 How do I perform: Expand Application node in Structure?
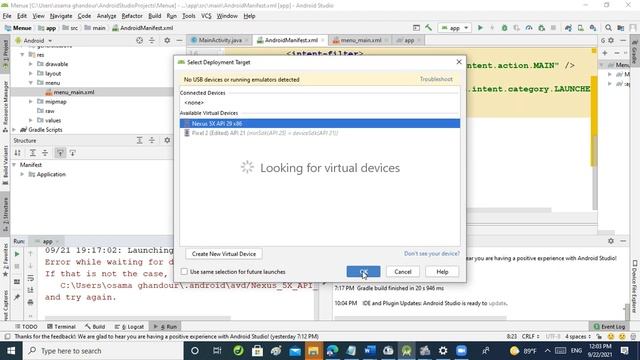coord(22,174)
